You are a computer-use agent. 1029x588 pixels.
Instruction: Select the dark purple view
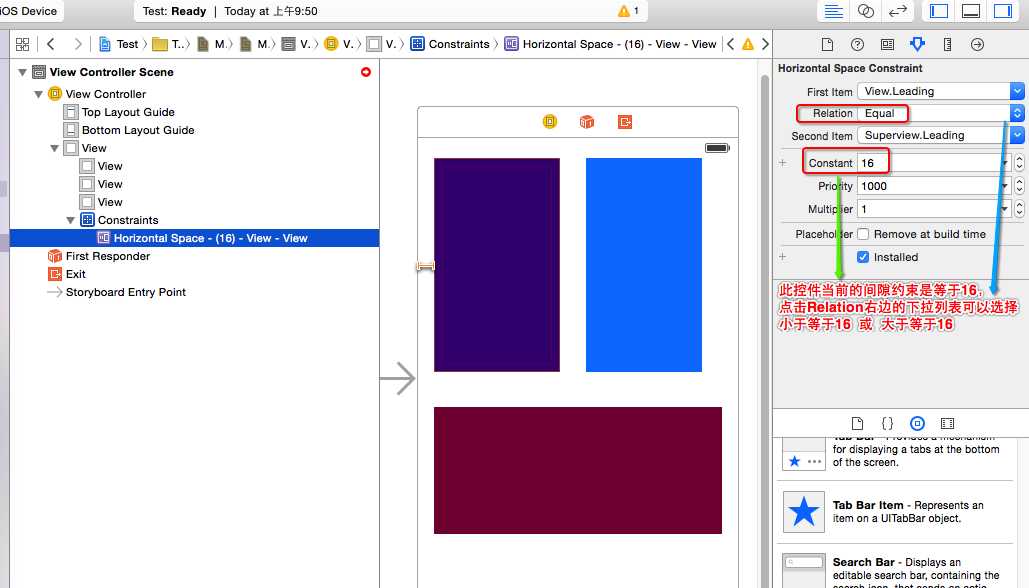(x=497, y=264)
